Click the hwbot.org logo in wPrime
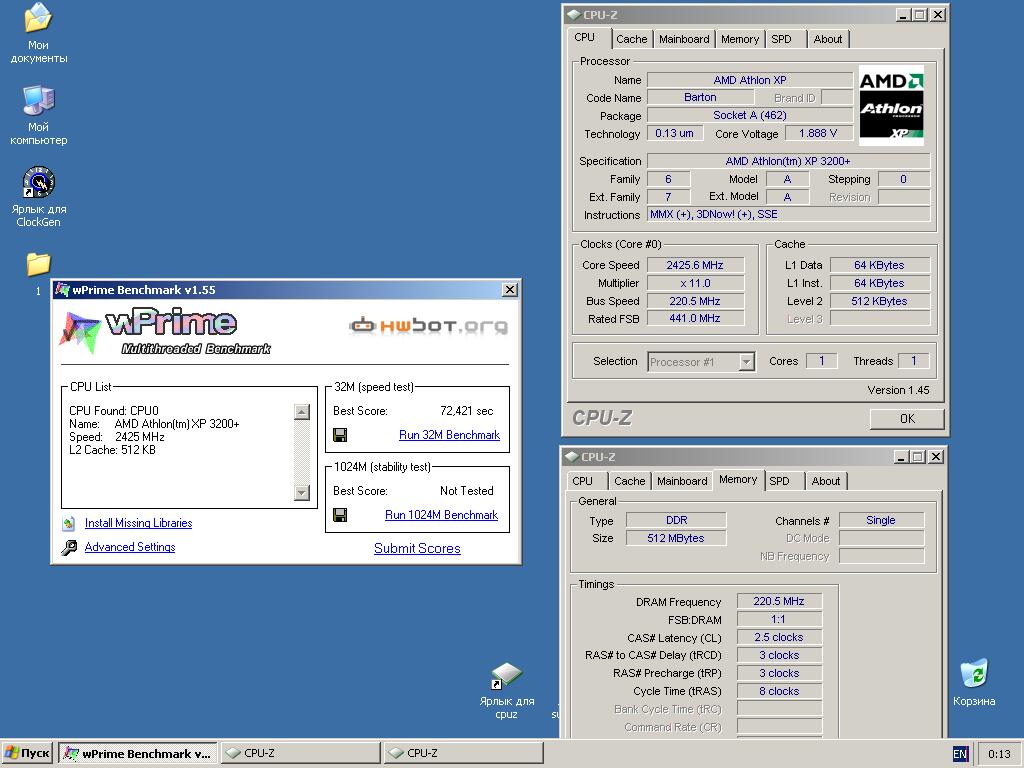The width and height of the screenshot is (1024, 768). 428,325
